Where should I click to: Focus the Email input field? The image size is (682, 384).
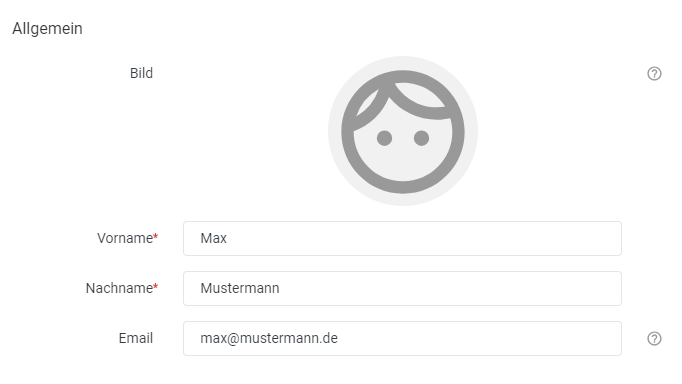pyautogui.click(x=402, y=338)
